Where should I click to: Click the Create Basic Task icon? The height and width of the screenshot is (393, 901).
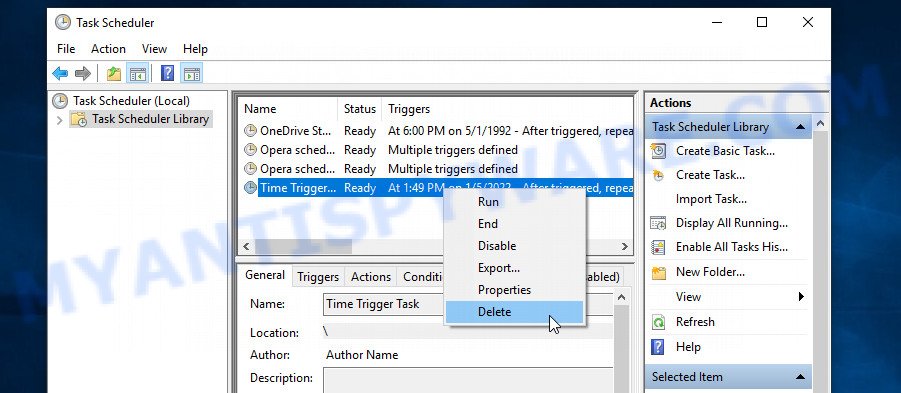coord(659,151)
